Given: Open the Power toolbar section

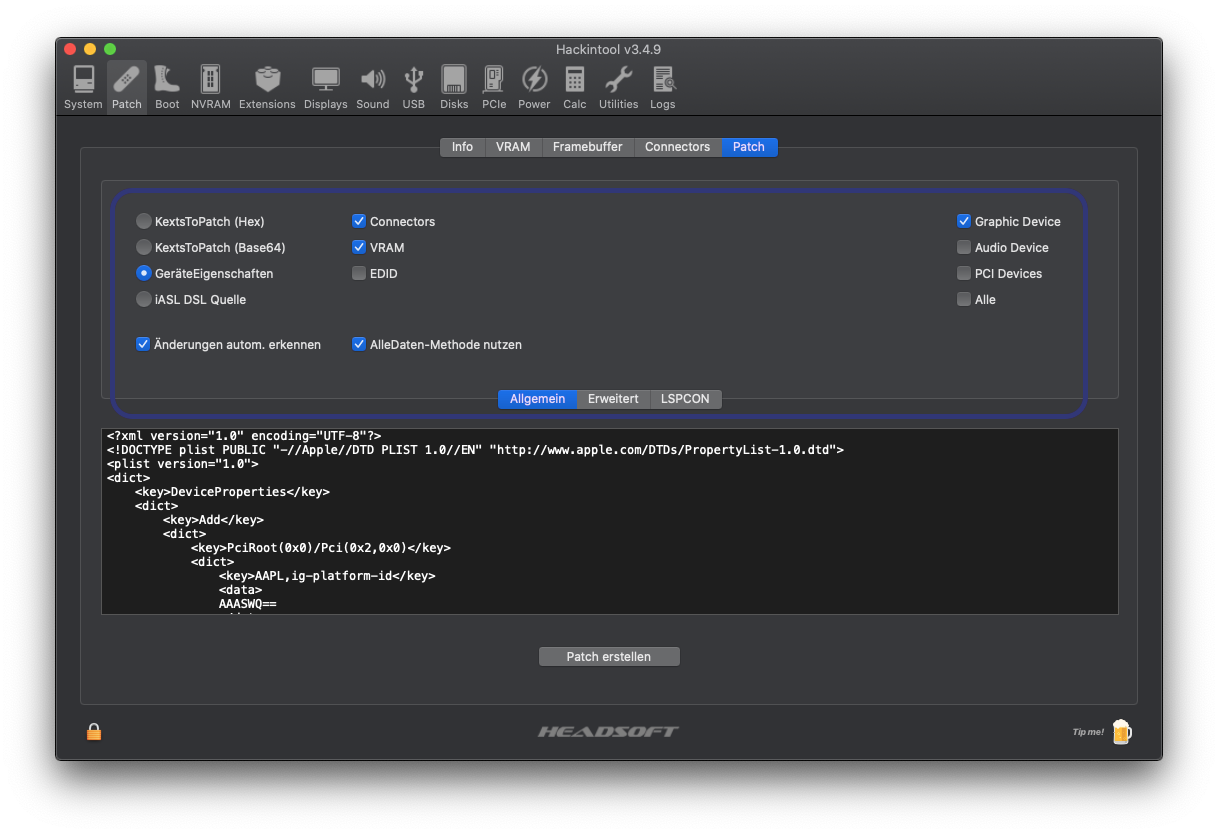Looking at the screenshot, I should 534,87.
